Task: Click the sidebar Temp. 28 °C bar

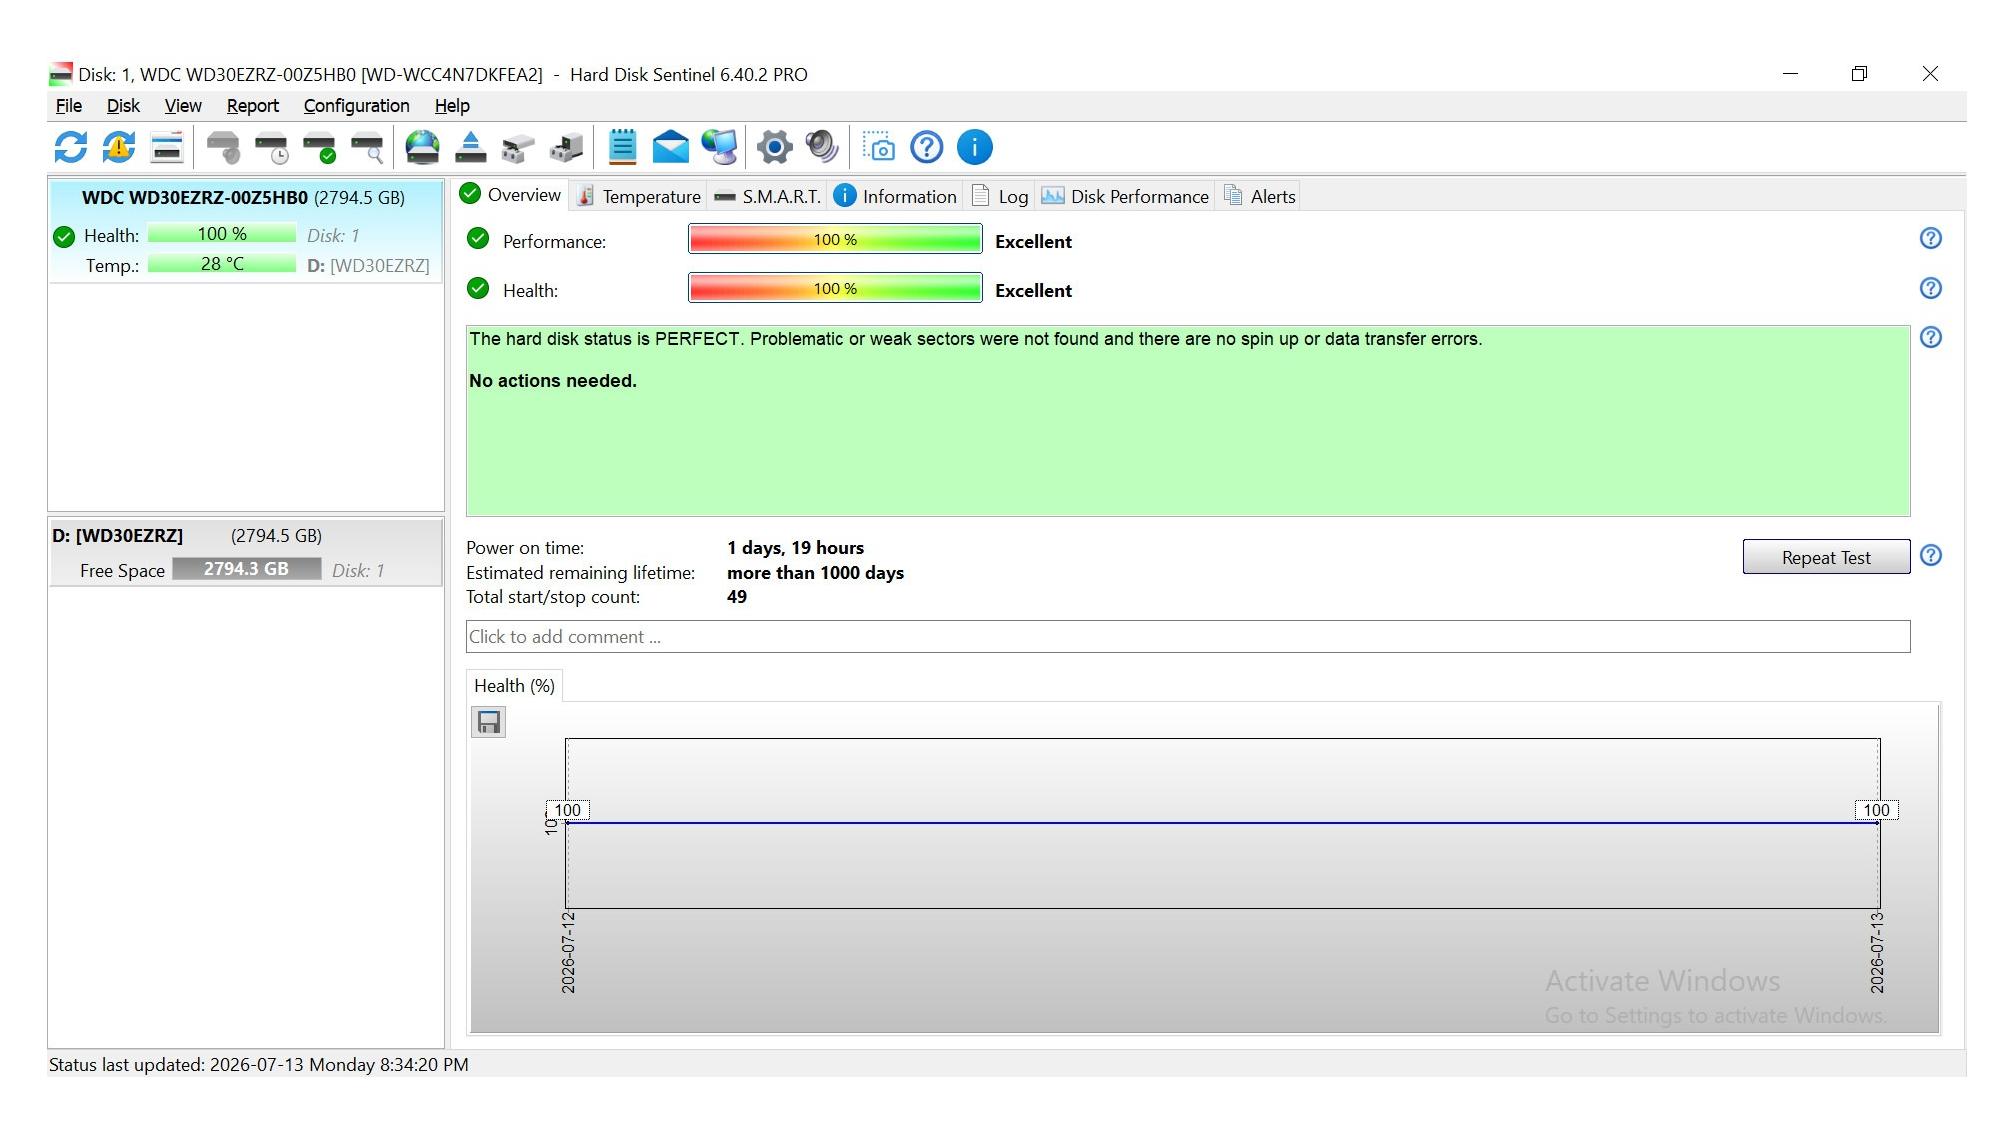Action: point(222,264)
